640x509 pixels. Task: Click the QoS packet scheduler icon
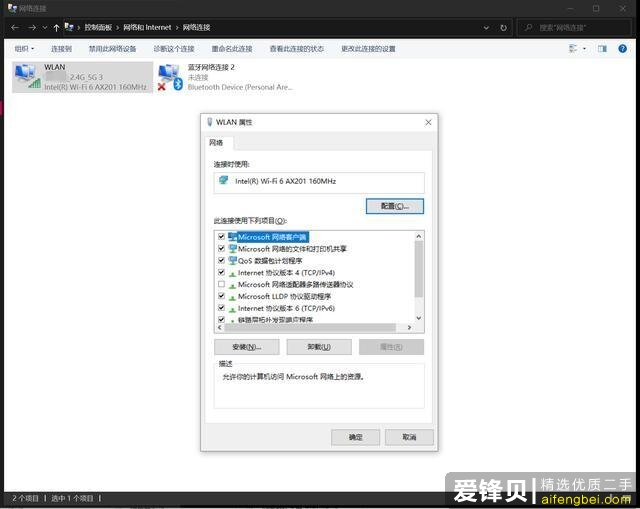pos(233,260)
